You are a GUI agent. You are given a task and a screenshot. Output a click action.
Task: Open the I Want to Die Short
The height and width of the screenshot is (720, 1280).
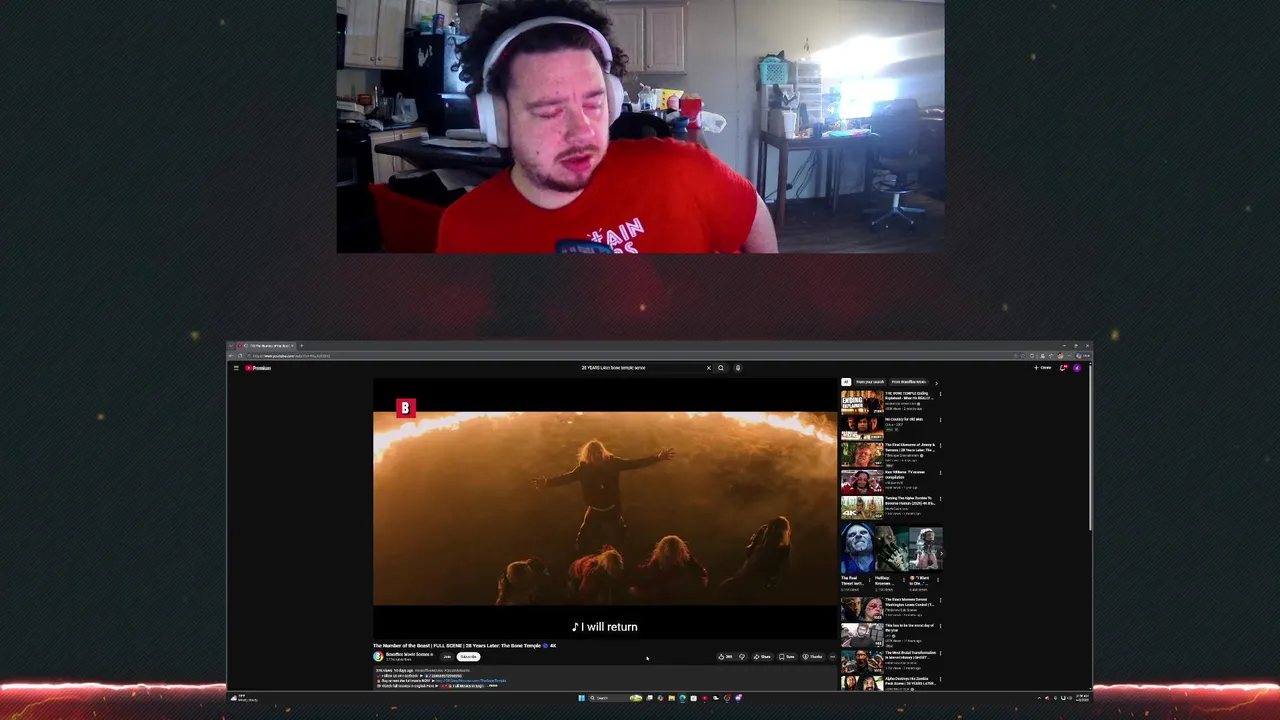925,549
